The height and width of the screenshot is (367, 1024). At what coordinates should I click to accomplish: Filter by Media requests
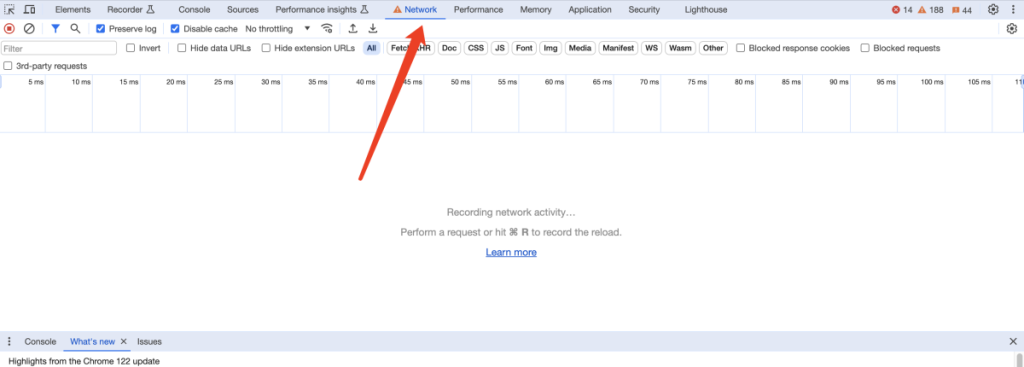(x=580, y=48)
